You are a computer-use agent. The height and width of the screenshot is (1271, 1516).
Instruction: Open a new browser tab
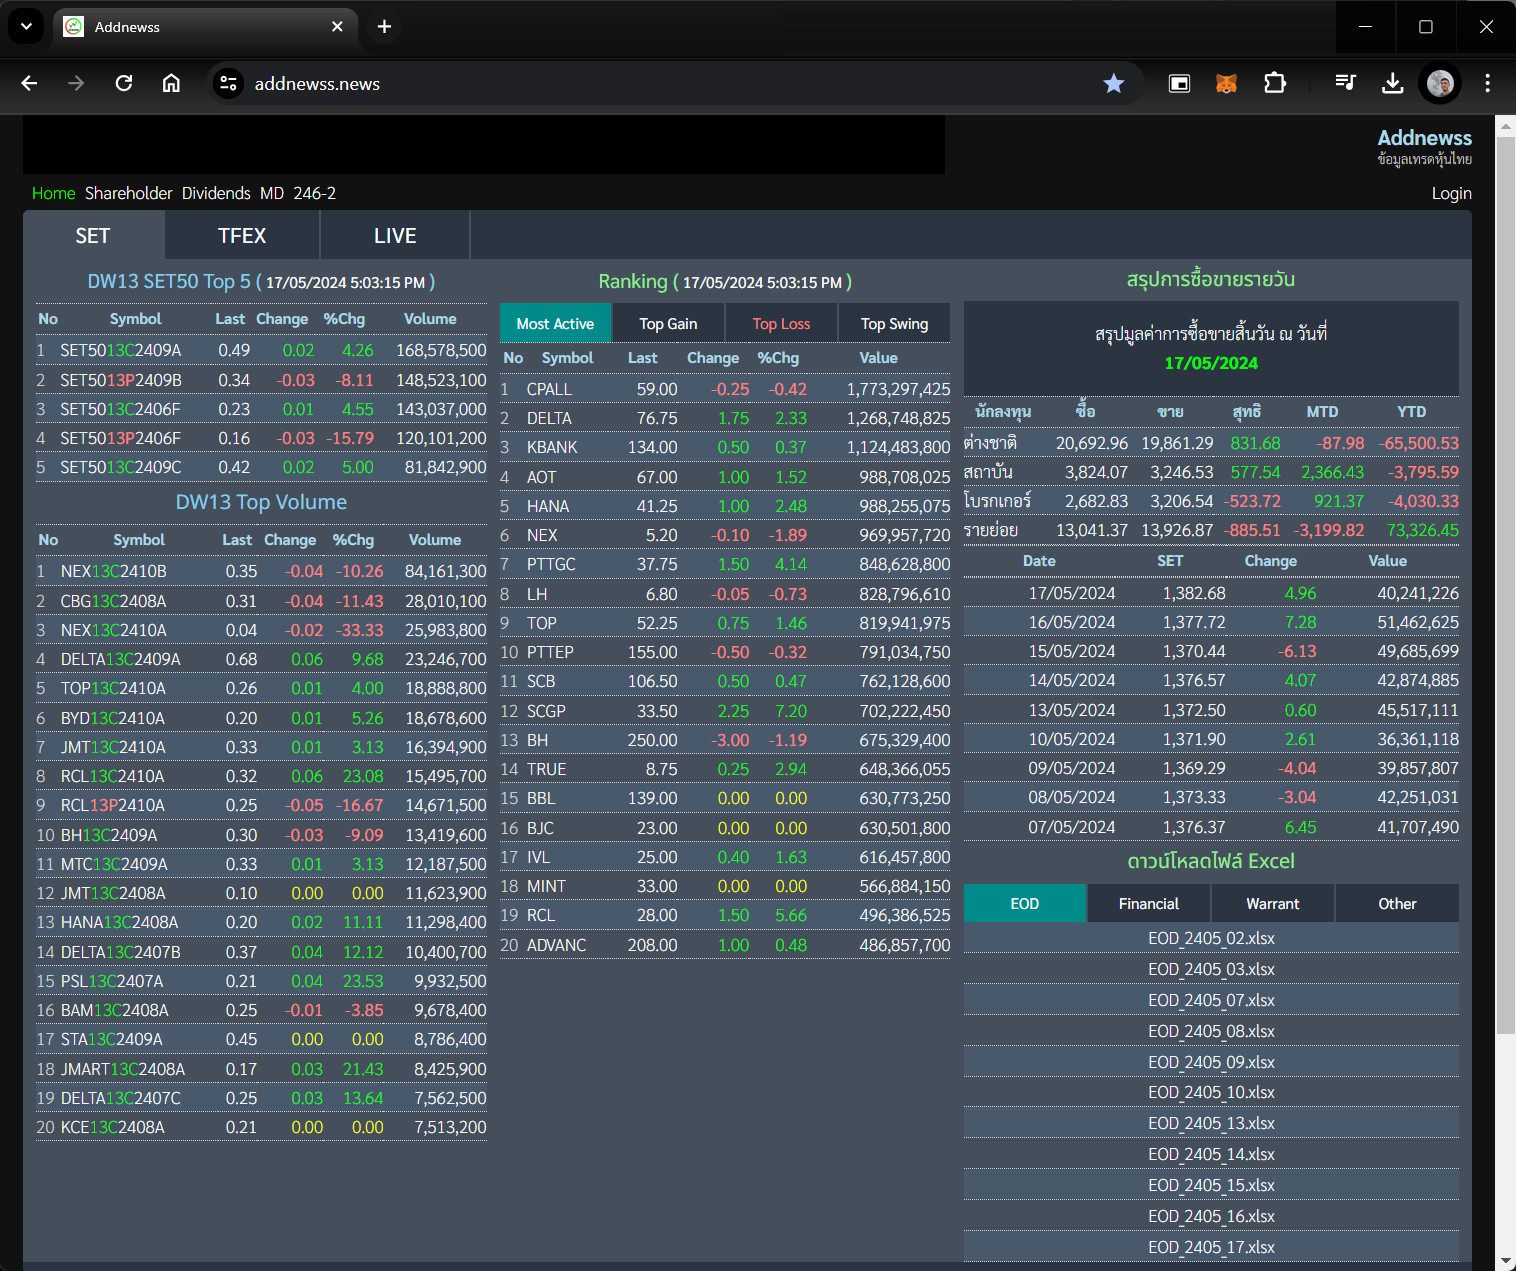(384, 27)
